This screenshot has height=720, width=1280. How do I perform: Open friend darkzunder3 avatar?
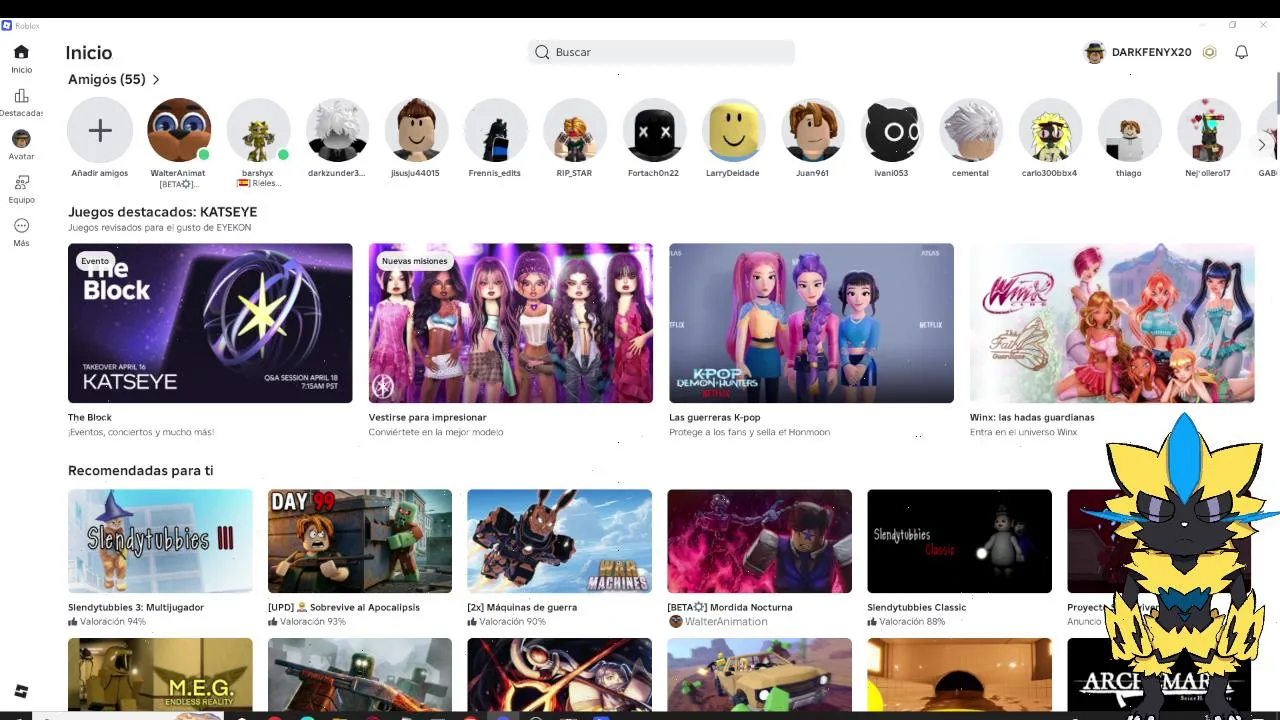coord(337,130)
